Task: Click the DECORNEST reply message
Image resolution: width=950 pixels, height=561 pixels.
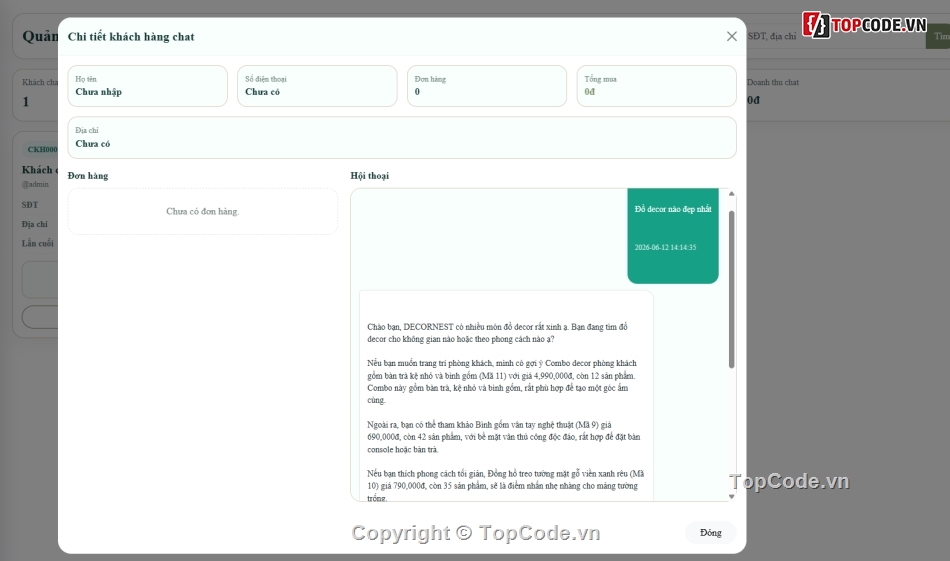Action: [x=506, y=396]
